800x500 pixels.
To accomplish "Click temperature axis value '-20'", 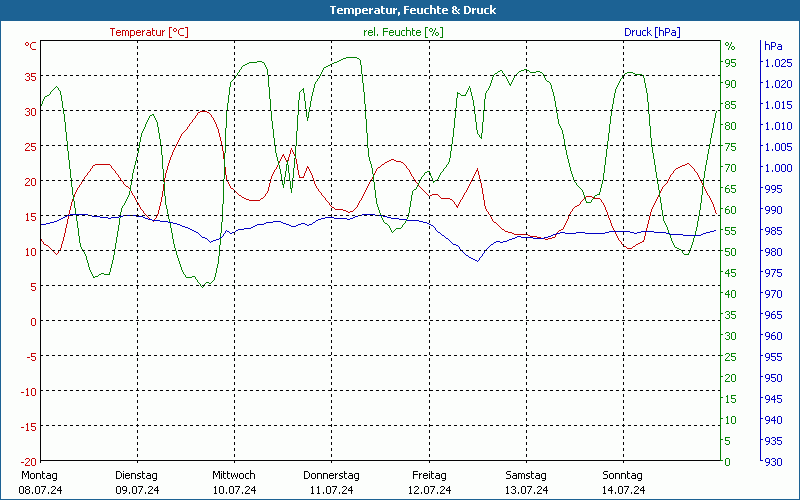I will click(29, 461).
